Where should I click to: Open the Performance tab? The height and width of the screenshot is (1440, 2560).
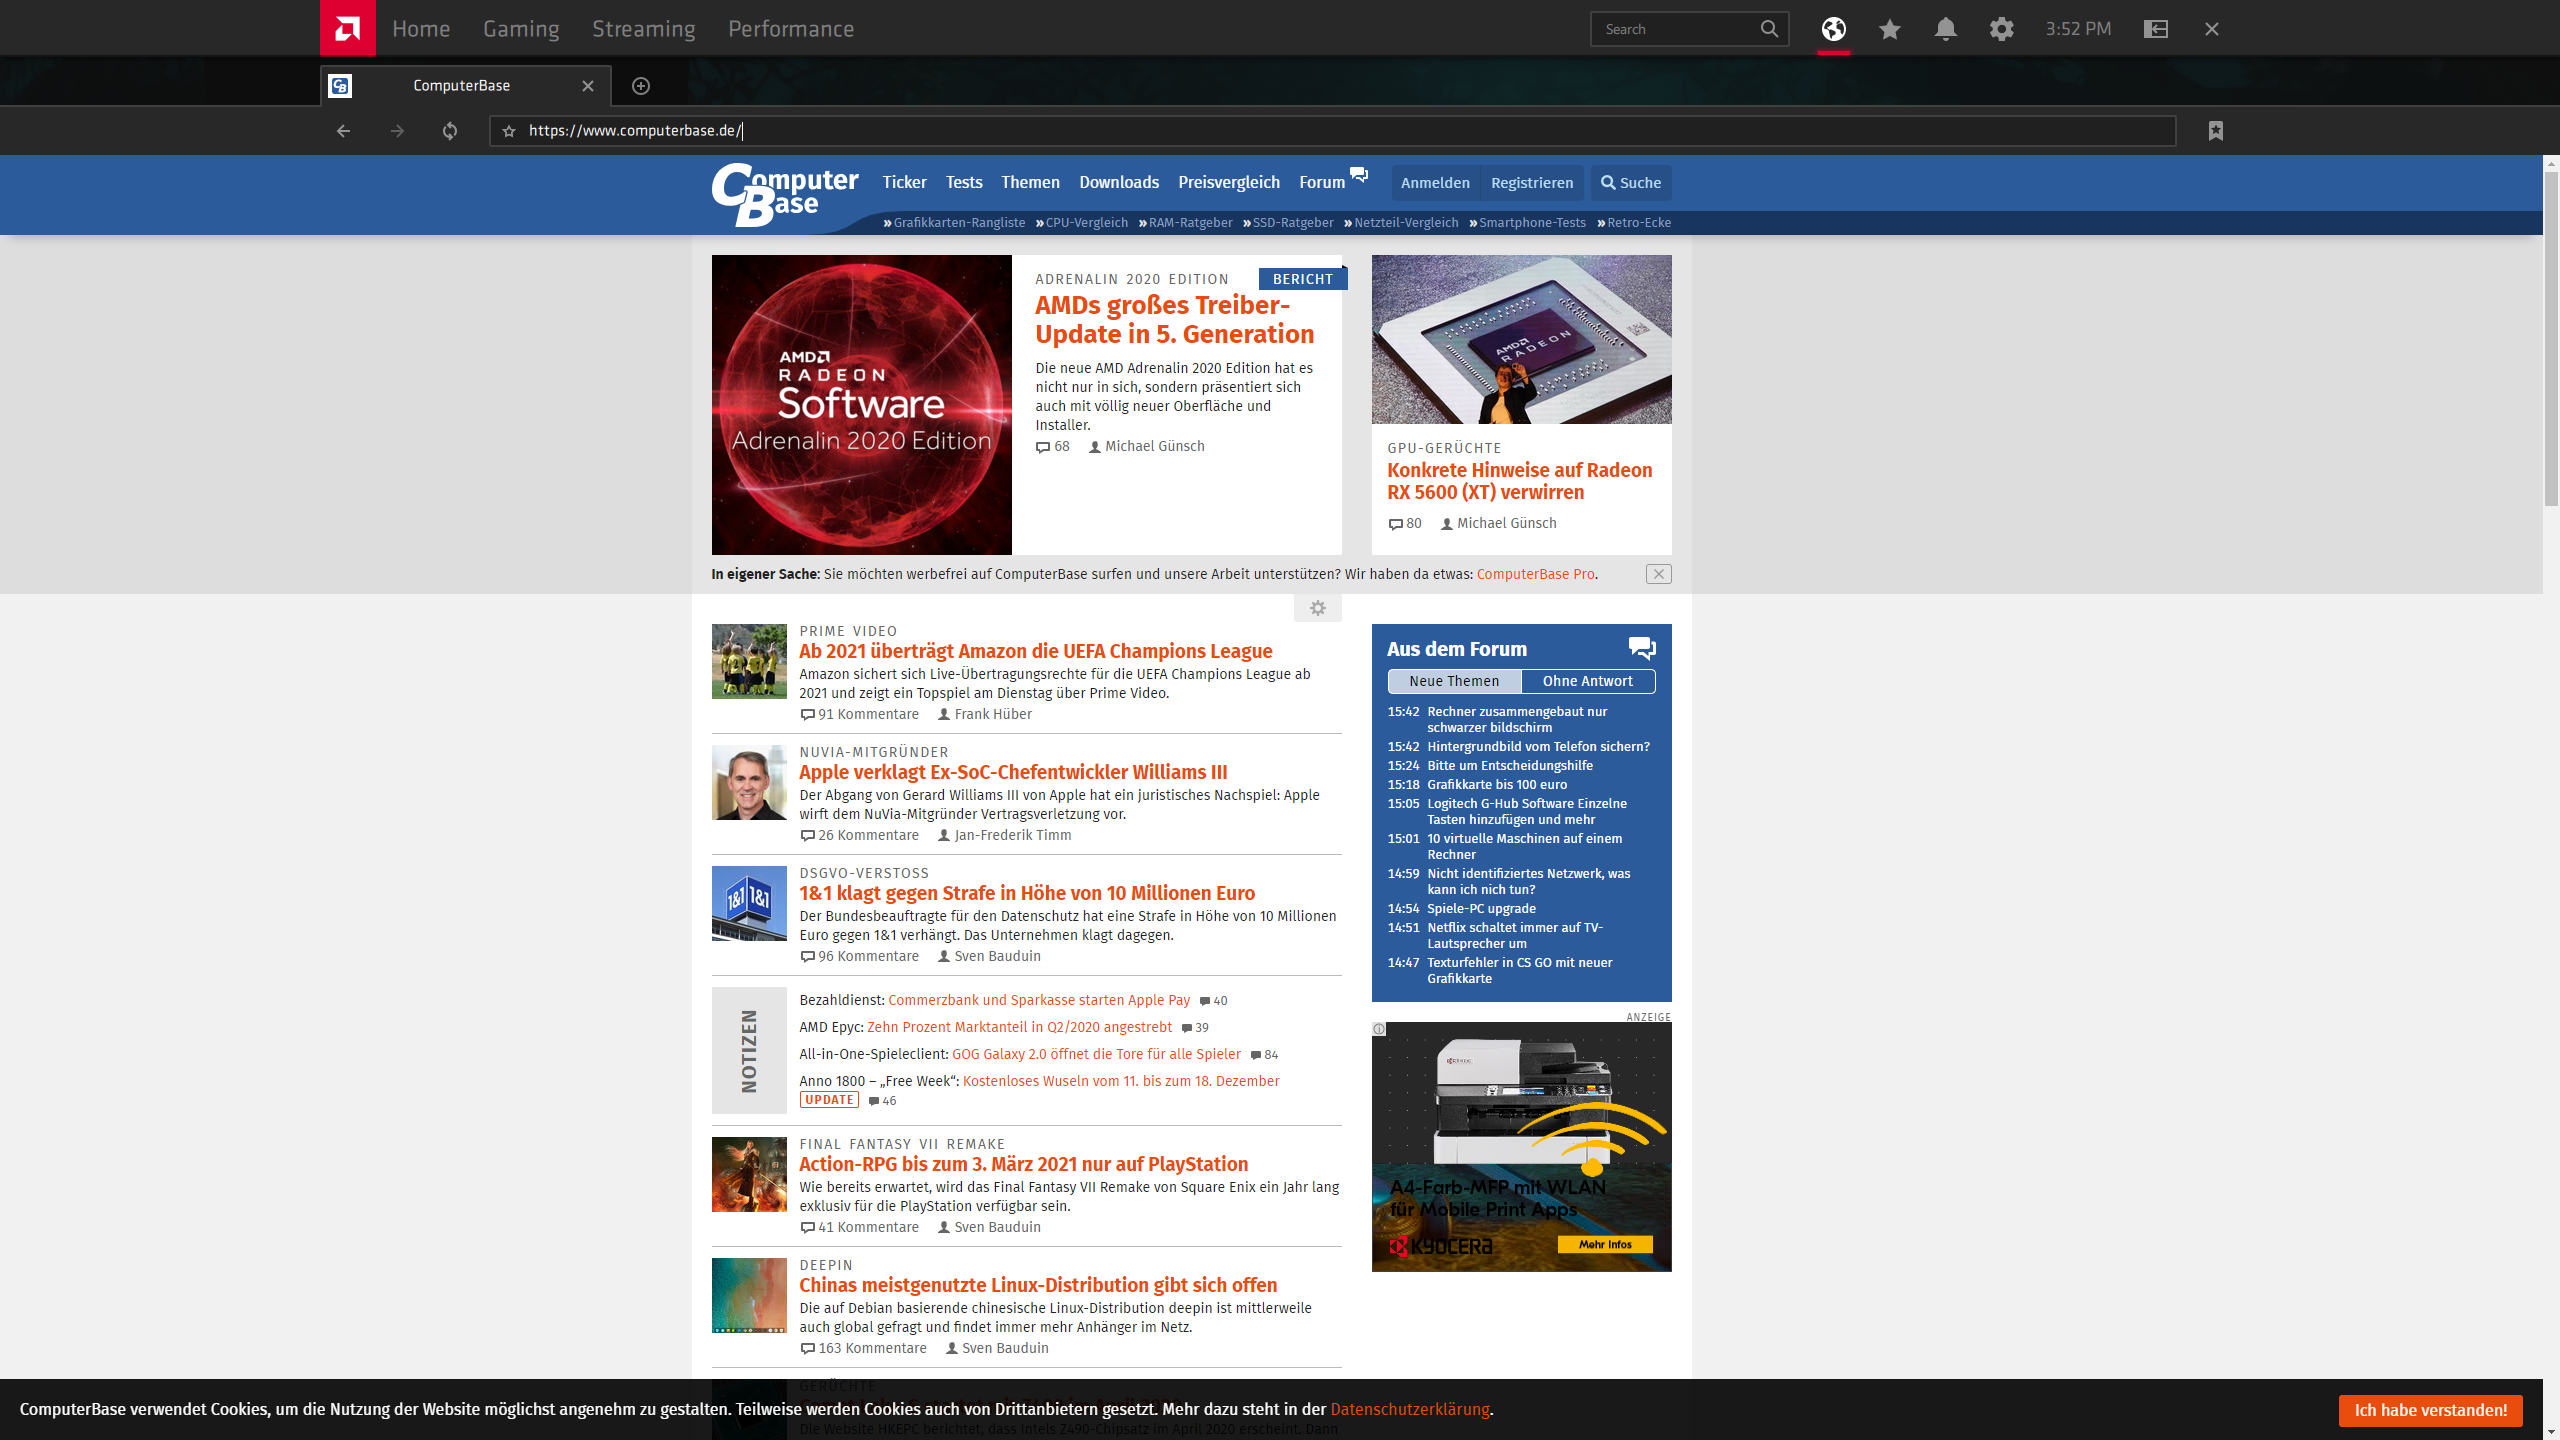(x=790, y=29)
